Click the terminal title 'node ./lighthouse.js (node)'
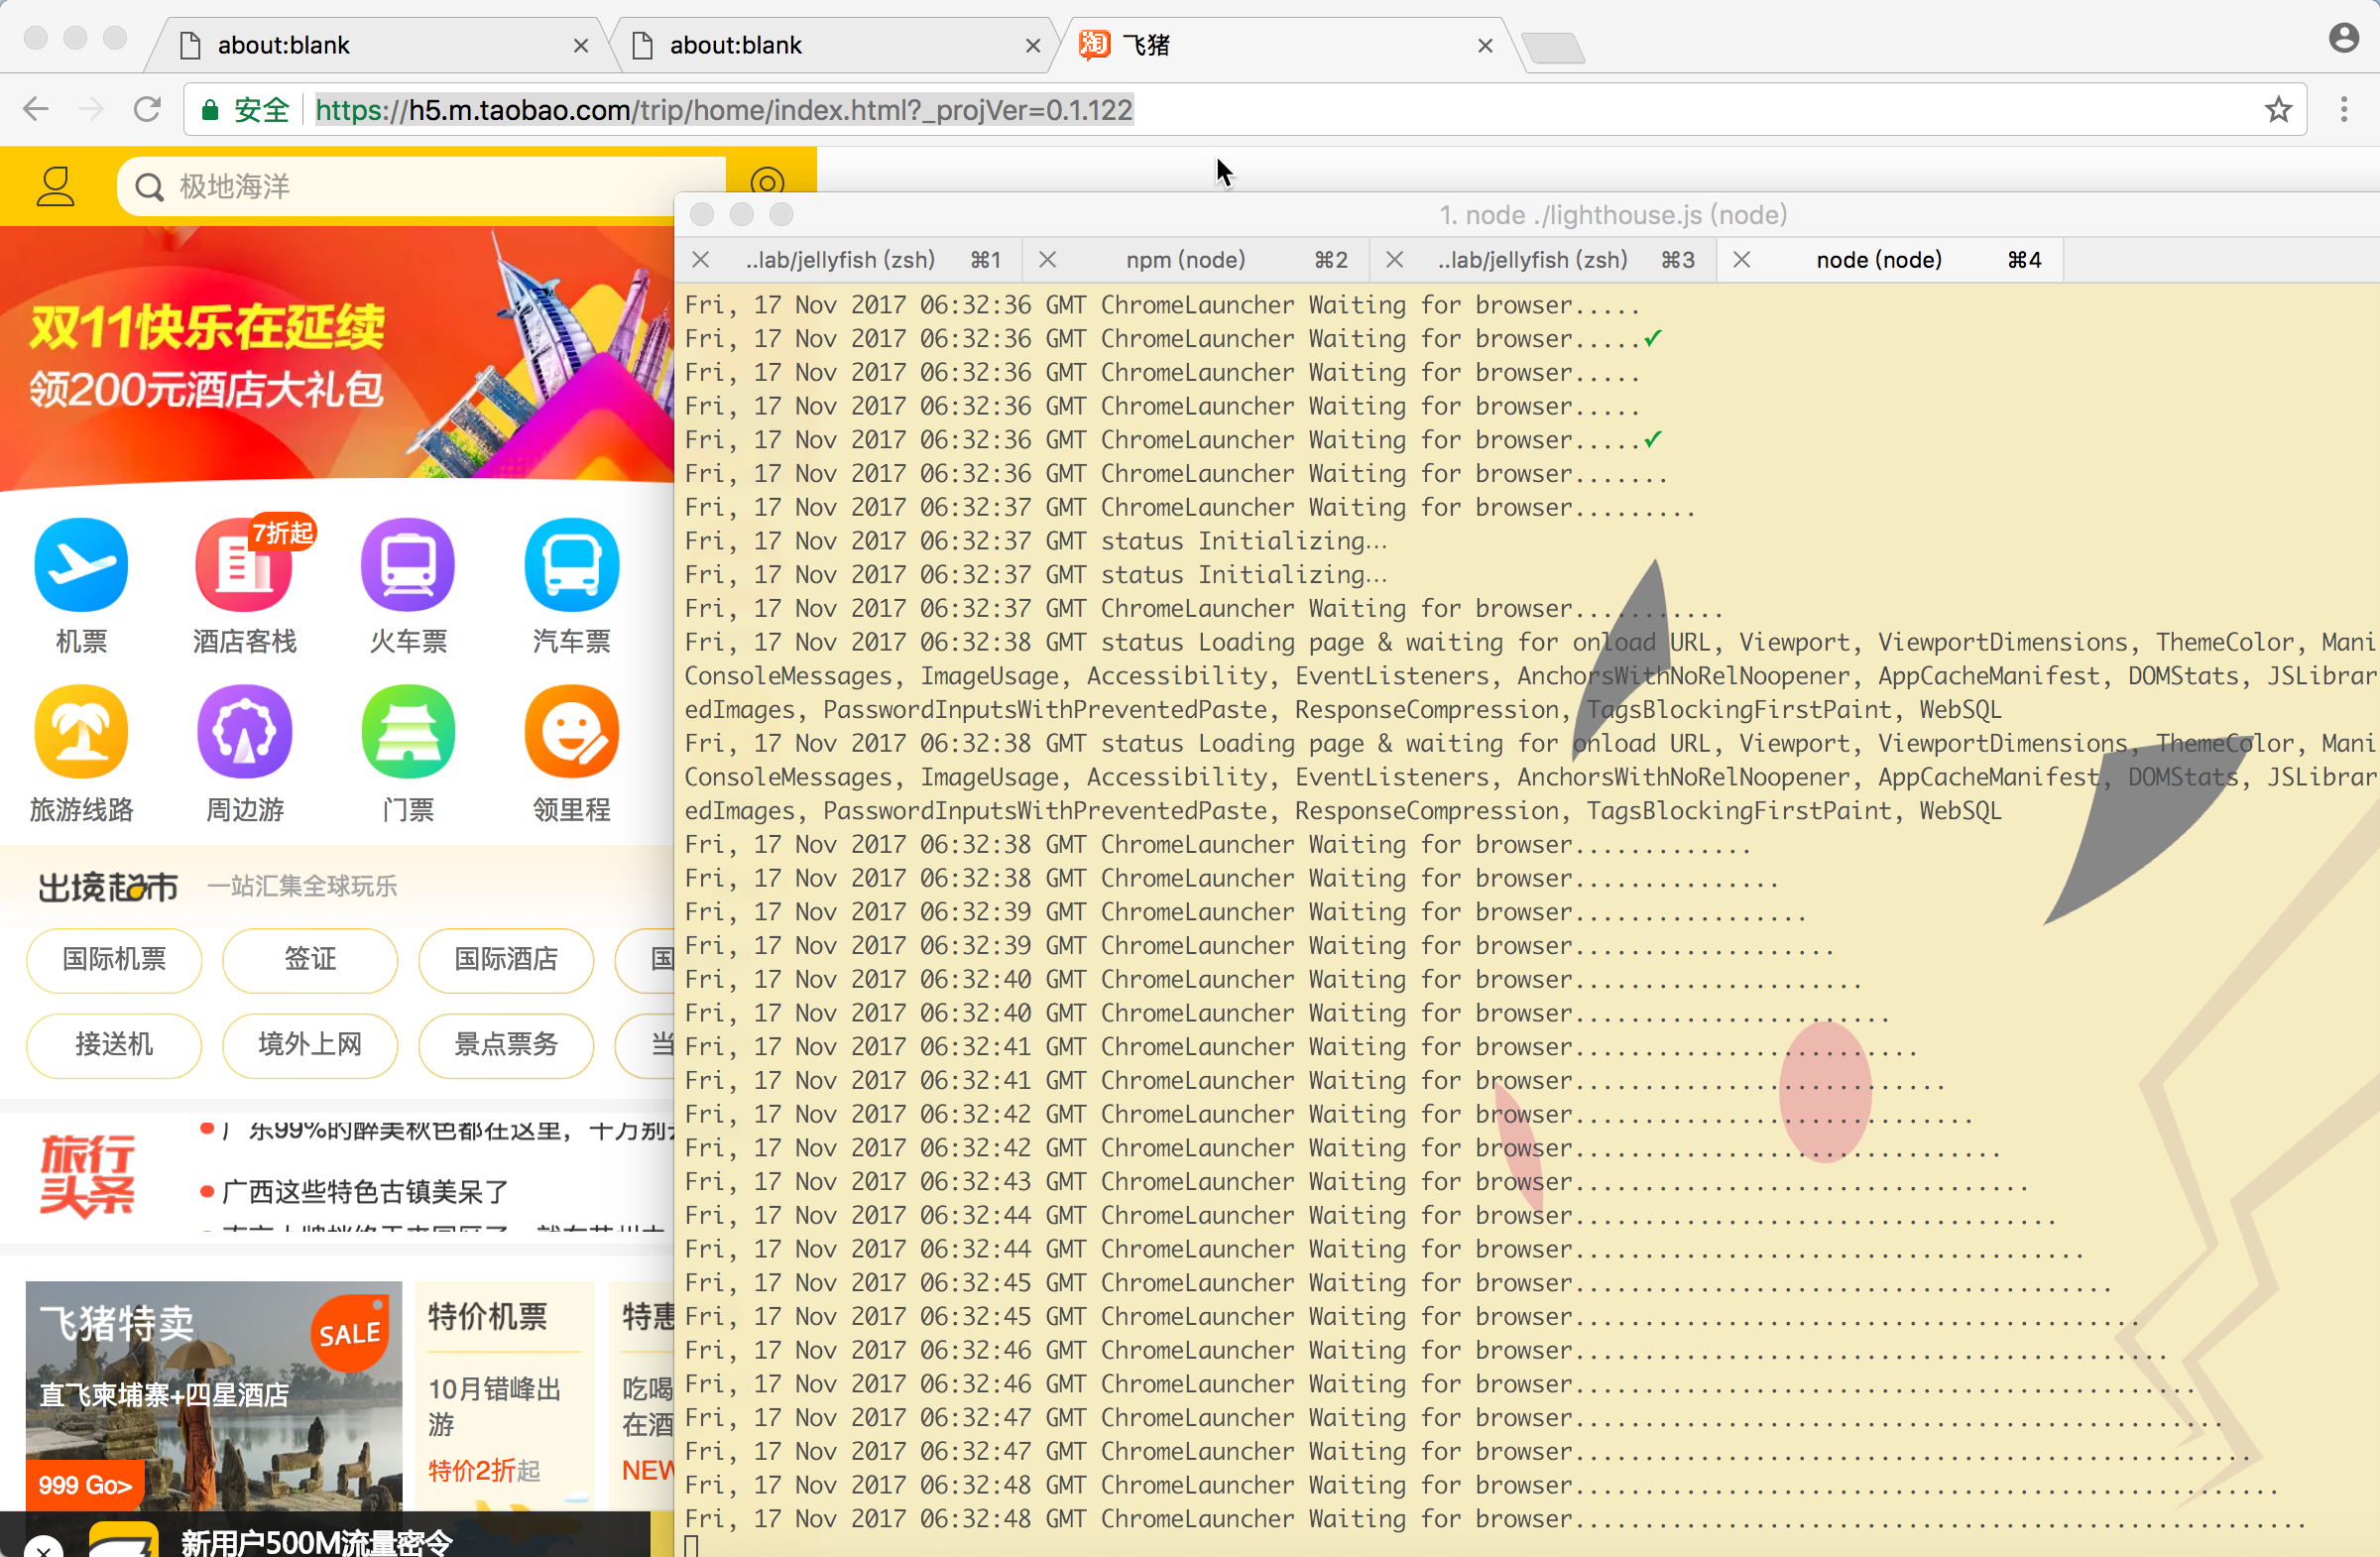The height and width of the screenshot is (1557, 2380). point(1613,215)
